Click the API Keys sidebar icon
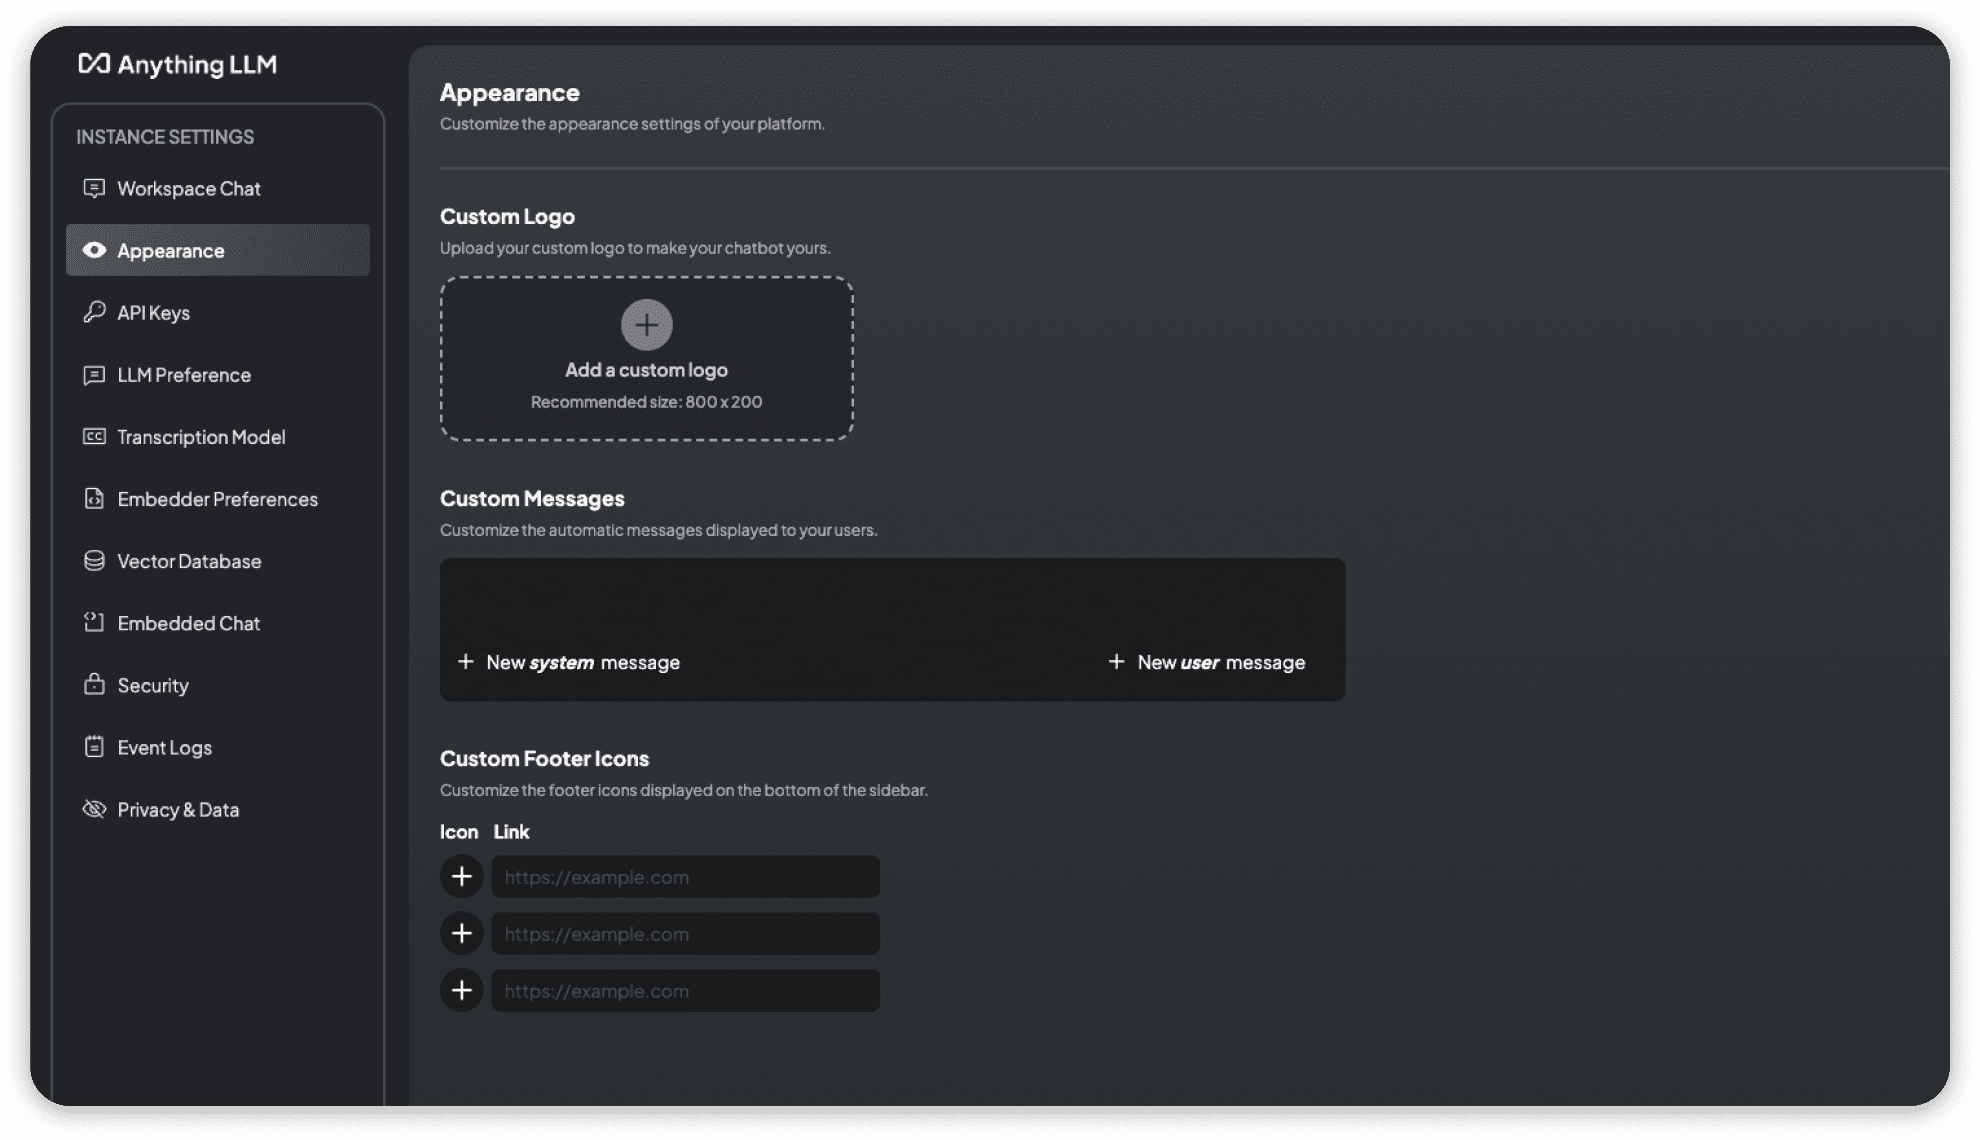The width and height of the screenshot is (1980, 1140). (95, 312)
